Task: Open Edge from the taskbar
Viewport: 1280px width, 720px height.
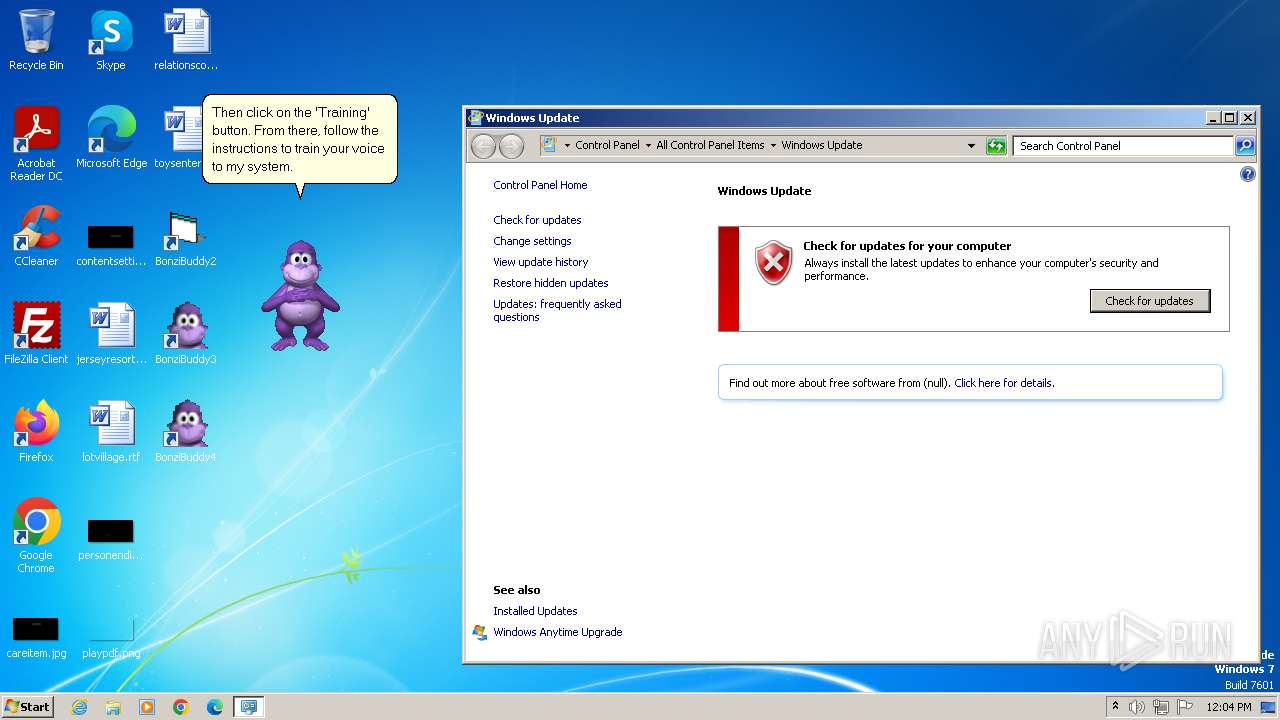Action: [x=214, y=707]
